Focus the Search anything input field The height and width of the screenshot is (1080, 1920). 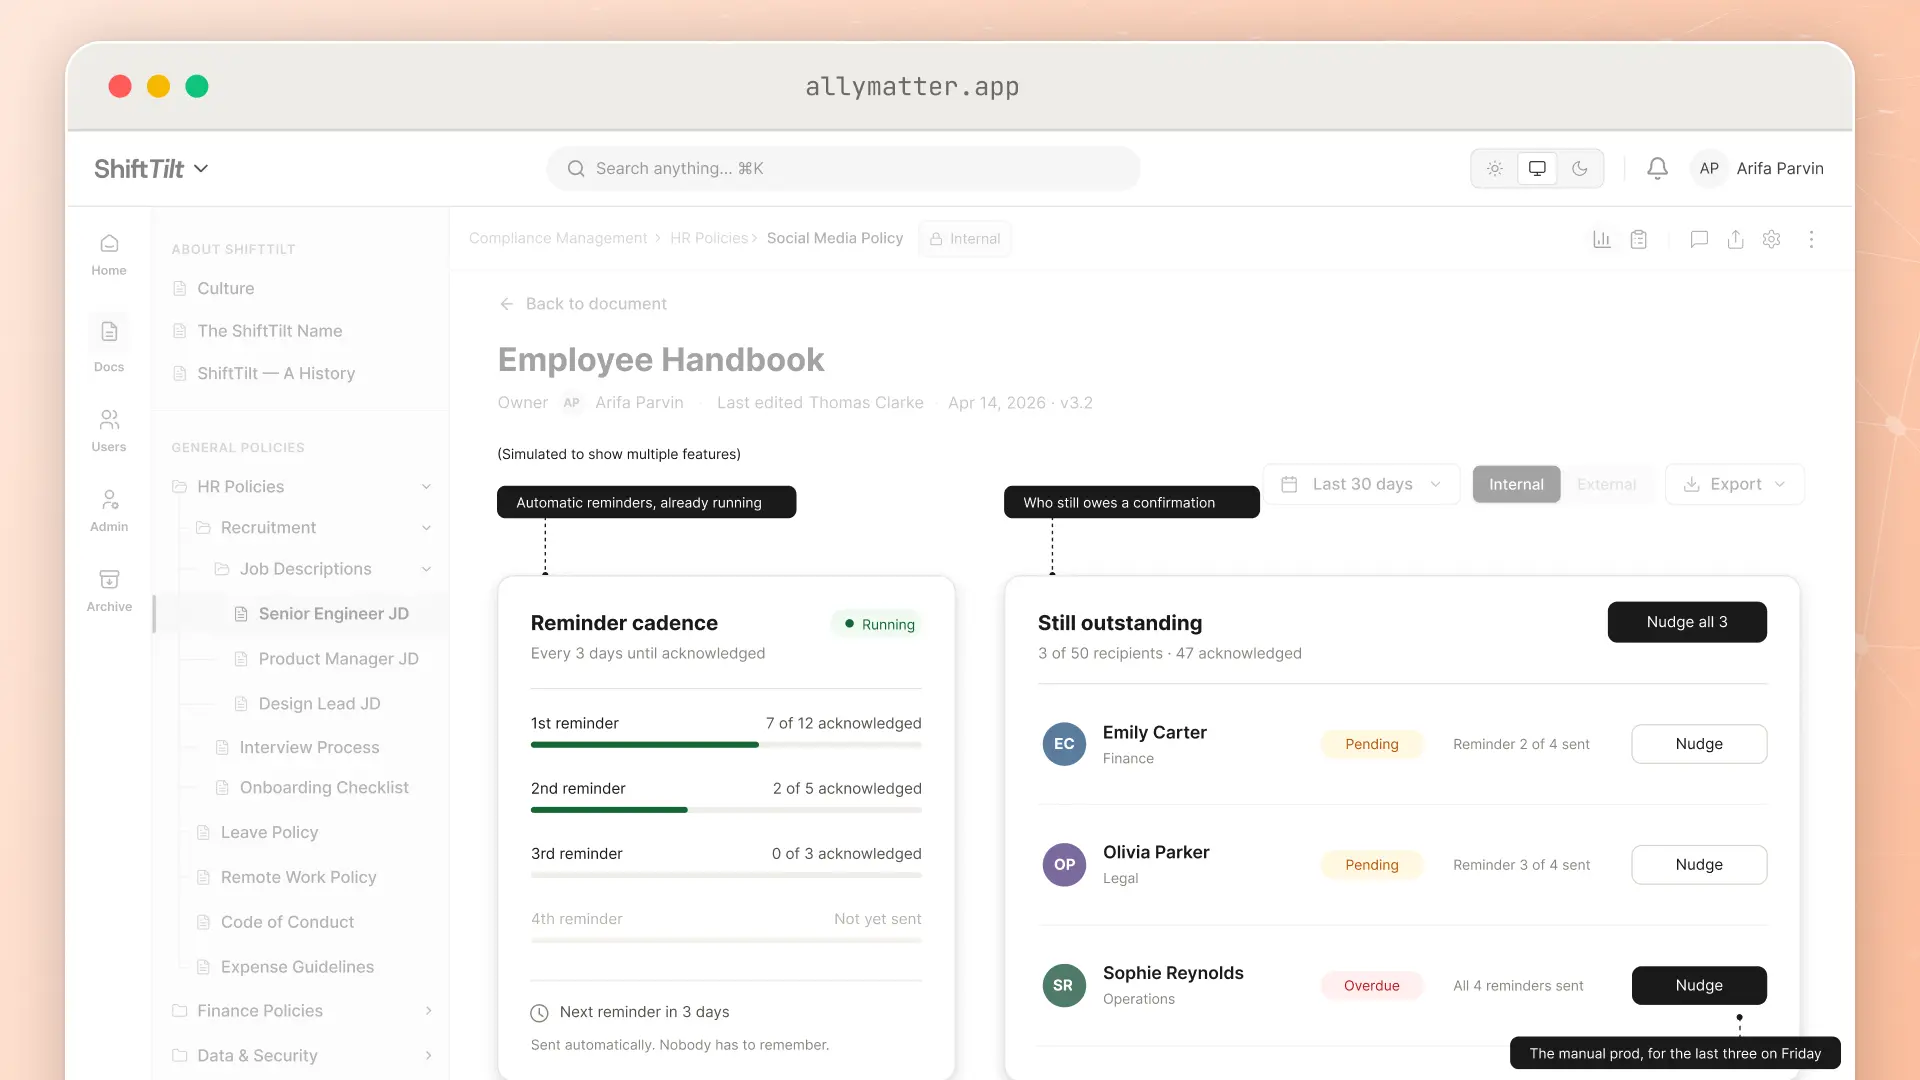(843, 168)
